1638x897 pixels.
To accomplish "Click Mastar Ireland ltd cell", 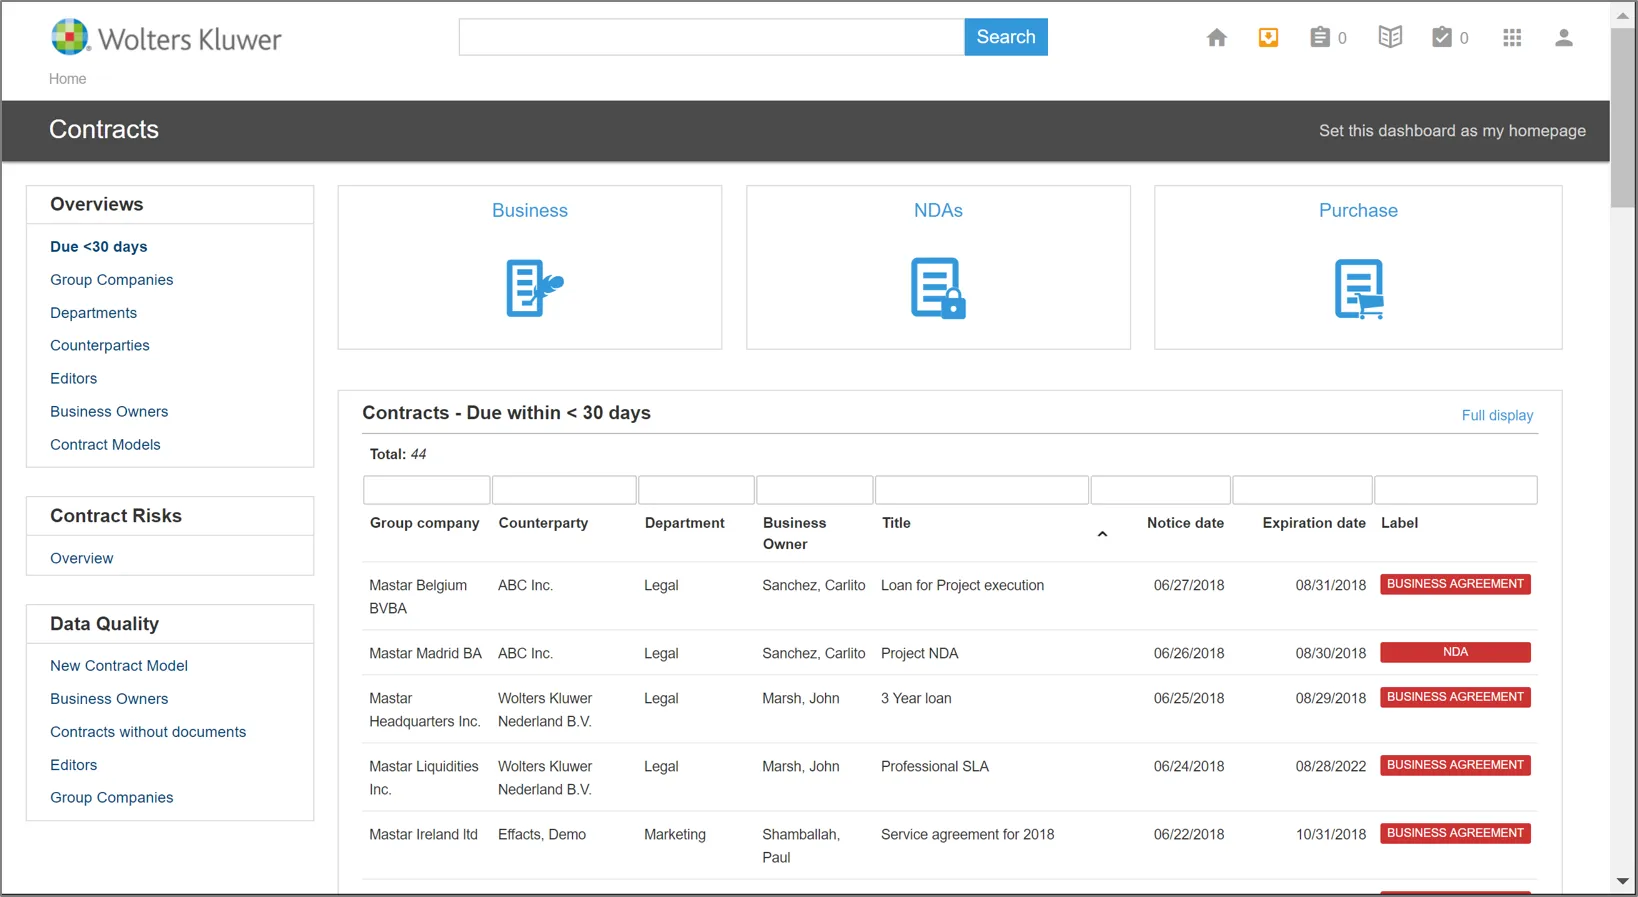I will click(423, 835).
